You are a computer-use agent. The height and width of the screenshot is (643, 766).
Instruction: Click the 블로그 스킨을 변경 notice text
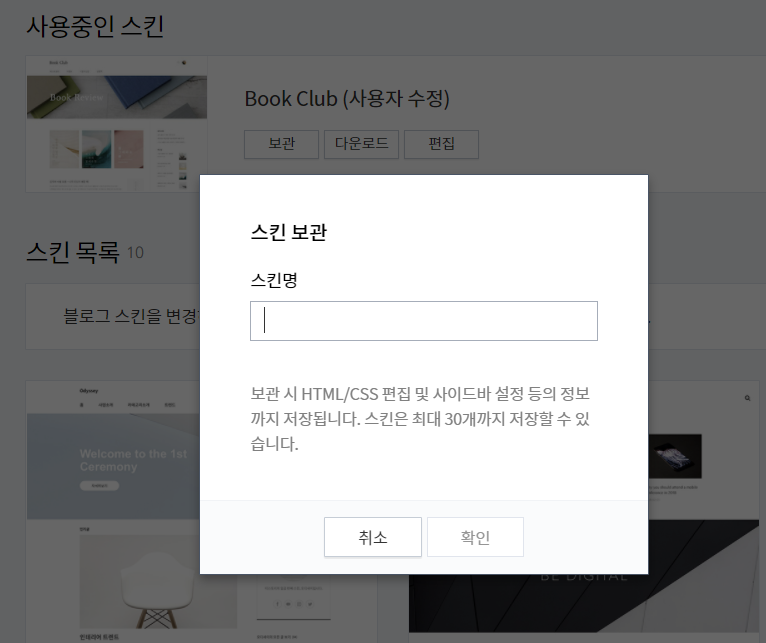click(131, 316)
